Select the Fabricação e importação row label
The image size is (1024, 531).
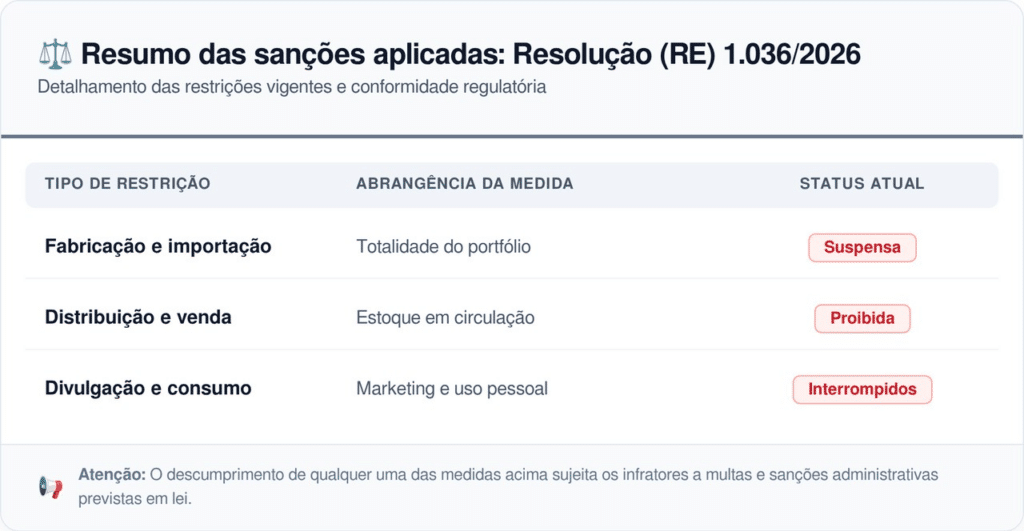pyautogui.click(x=158, y=246)
